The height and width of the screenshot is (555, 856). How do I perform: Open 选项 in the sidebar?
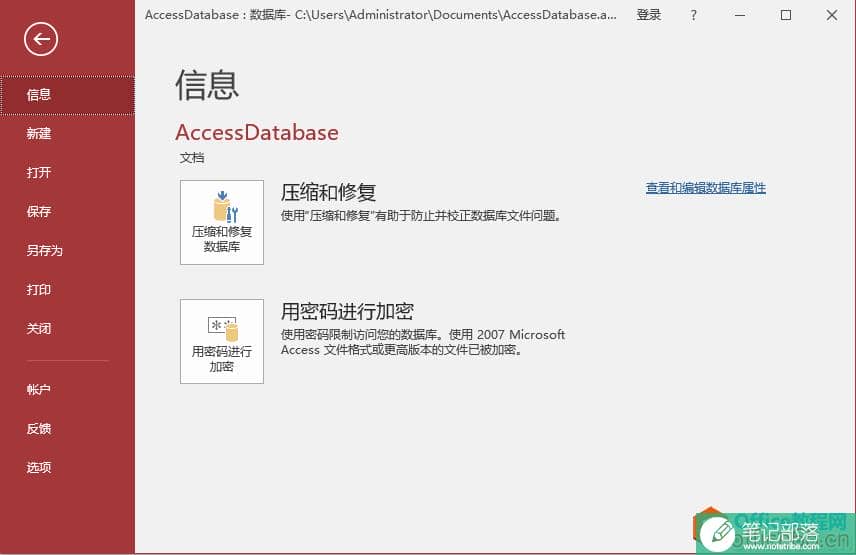67,468
